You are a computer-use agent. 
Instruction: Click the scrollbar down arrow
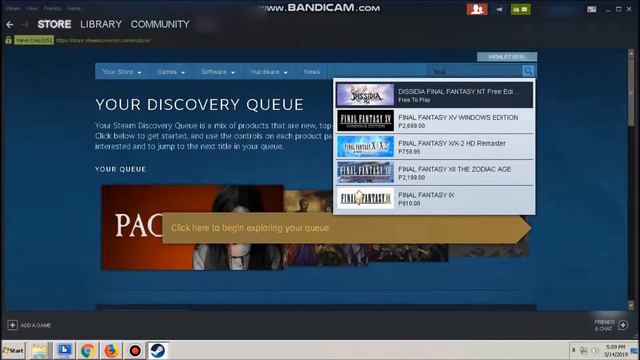pyautogui.click(x=631, y=305)
